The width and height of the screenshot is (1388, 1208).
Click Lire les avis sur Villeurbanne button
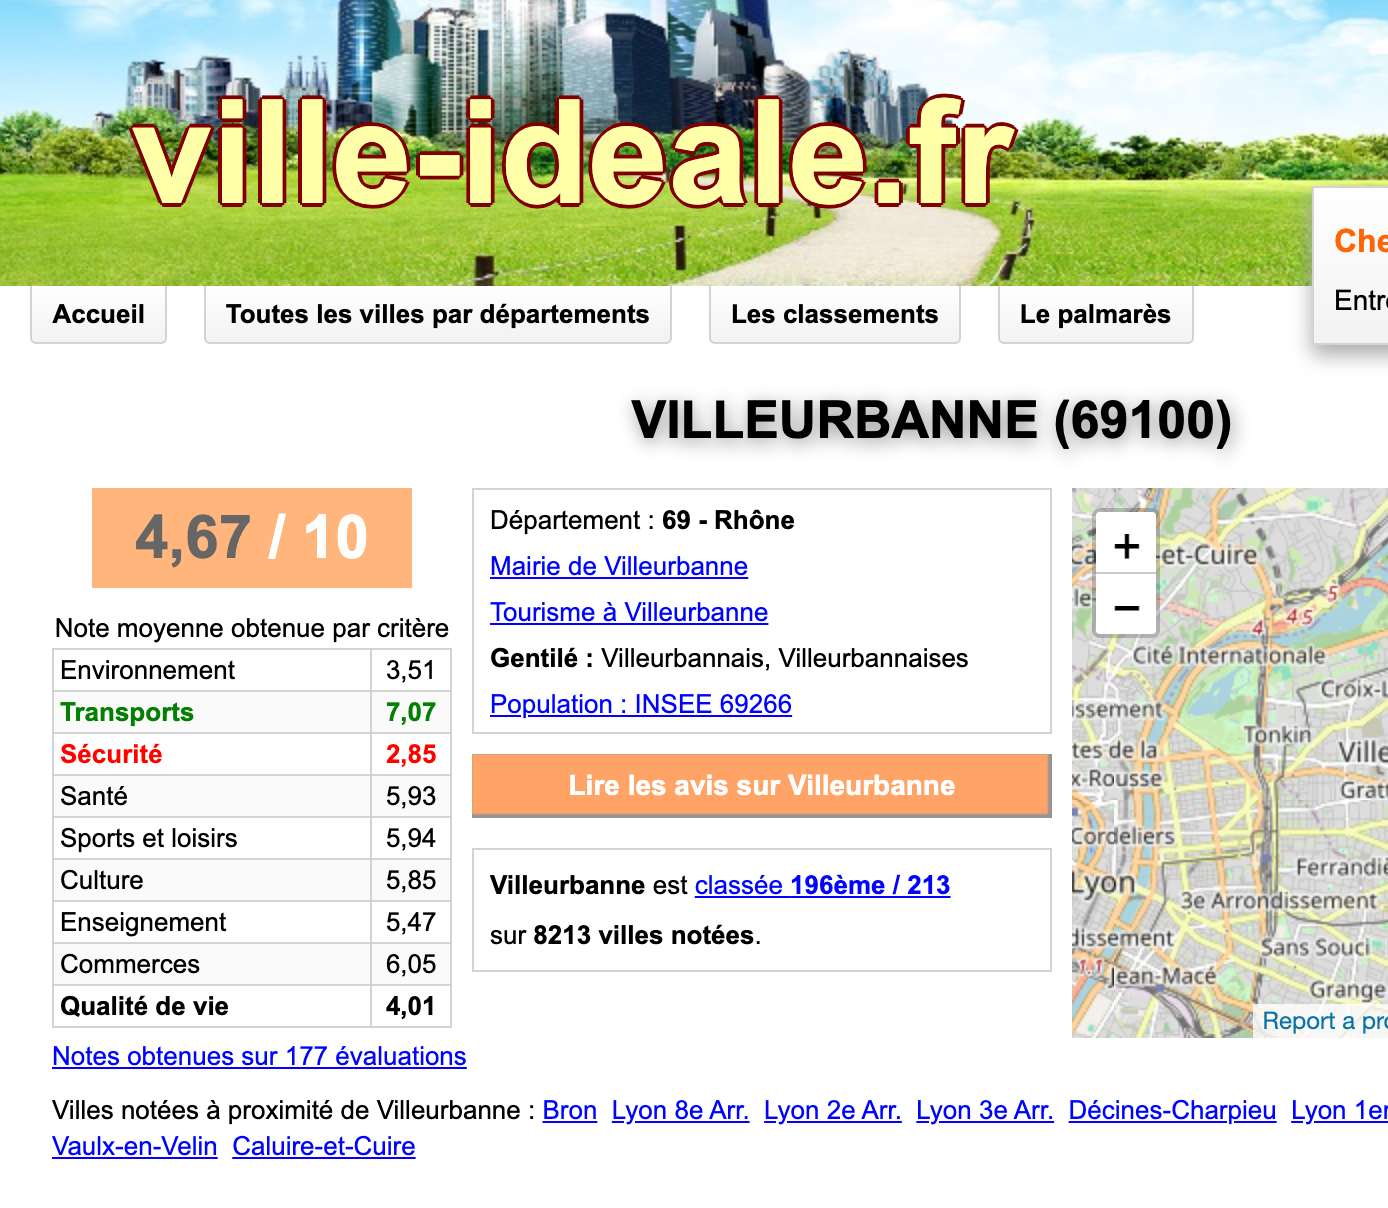(x=761, y=785)
